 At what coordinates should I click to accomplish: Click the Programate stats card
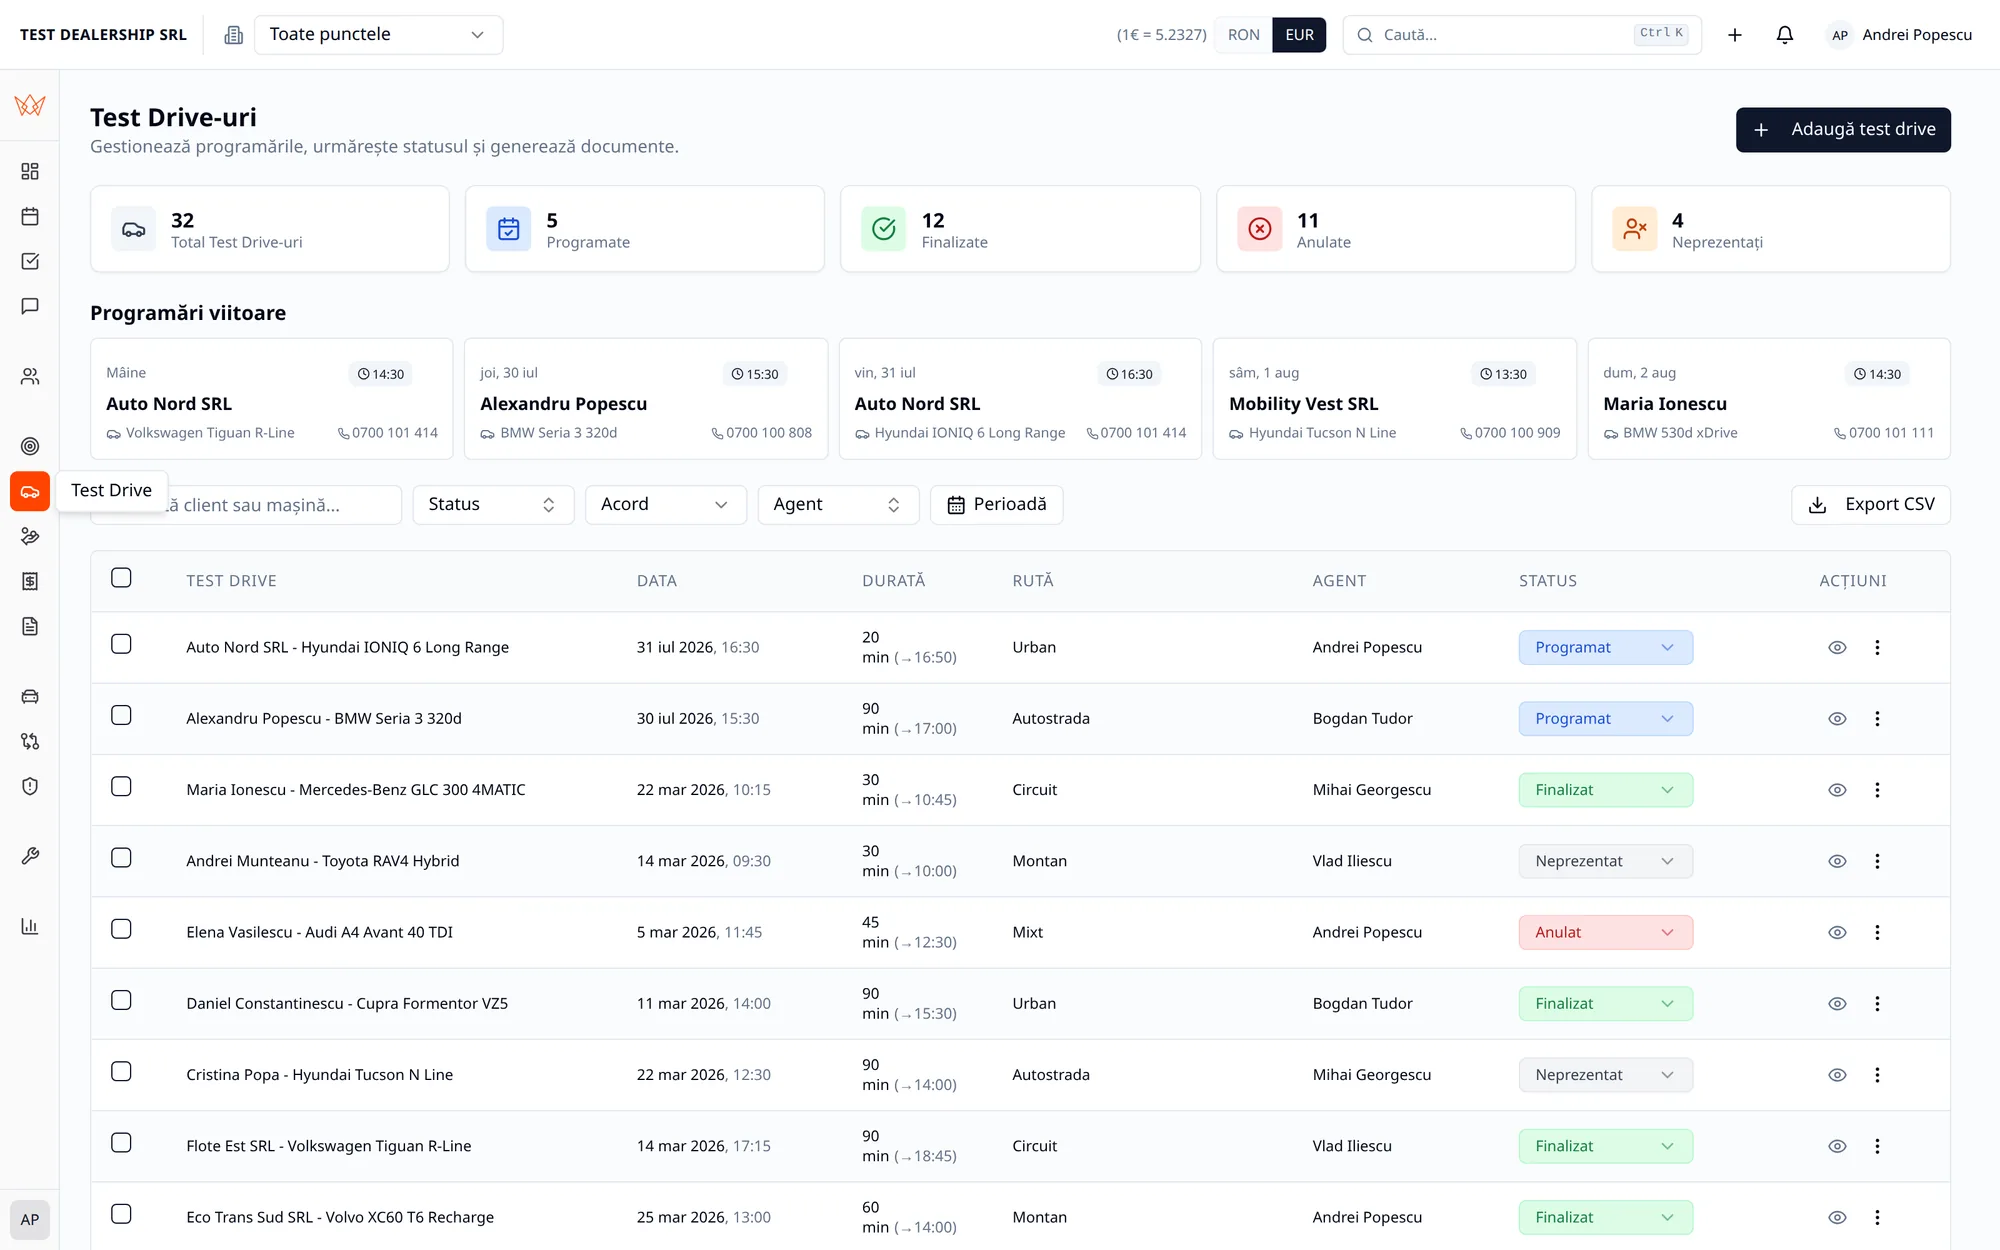tap(645, 229)
